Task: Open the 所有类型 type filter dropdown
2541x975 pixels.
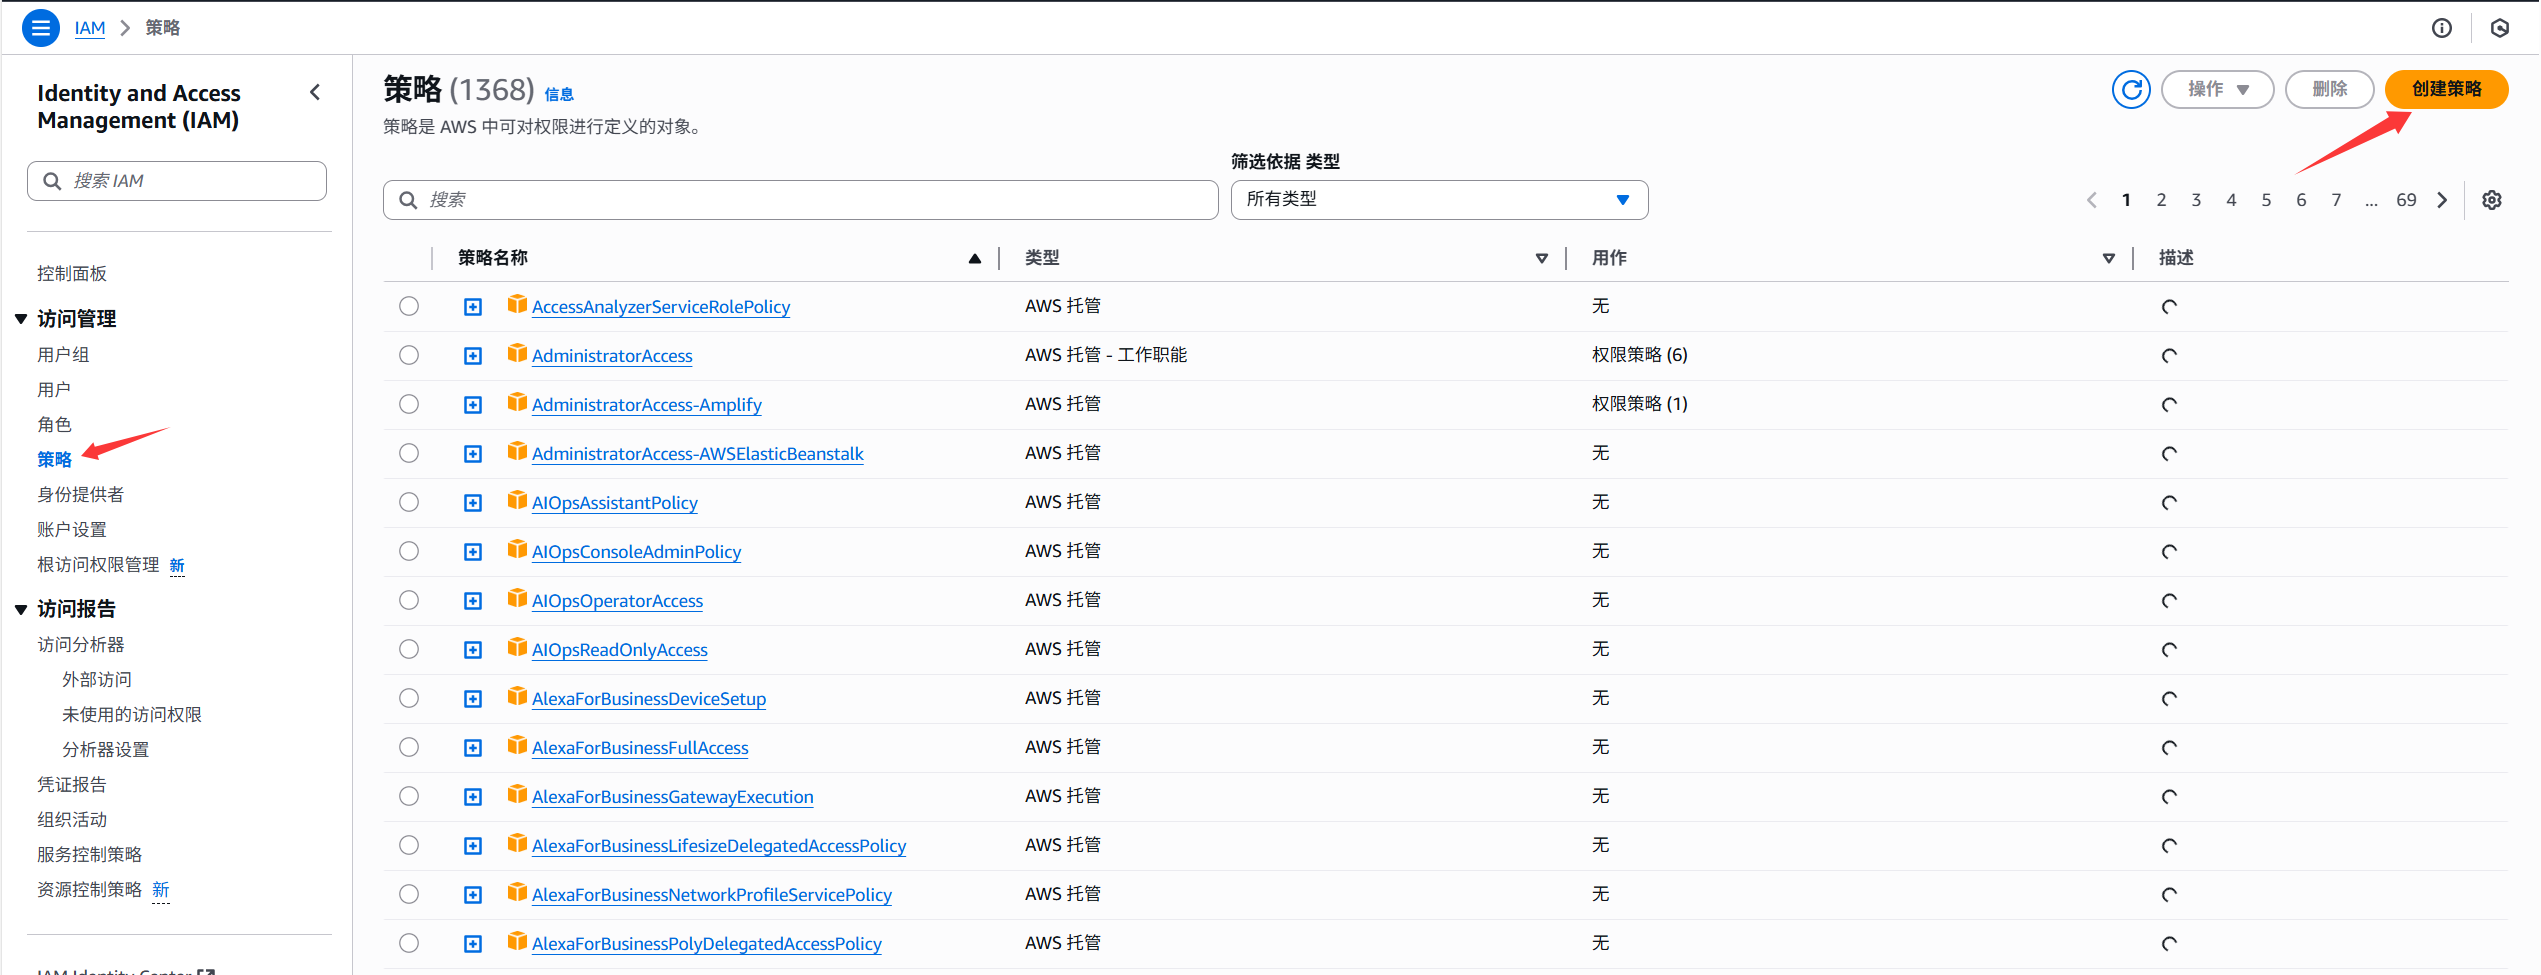Action: click(x=1438, y=200)
